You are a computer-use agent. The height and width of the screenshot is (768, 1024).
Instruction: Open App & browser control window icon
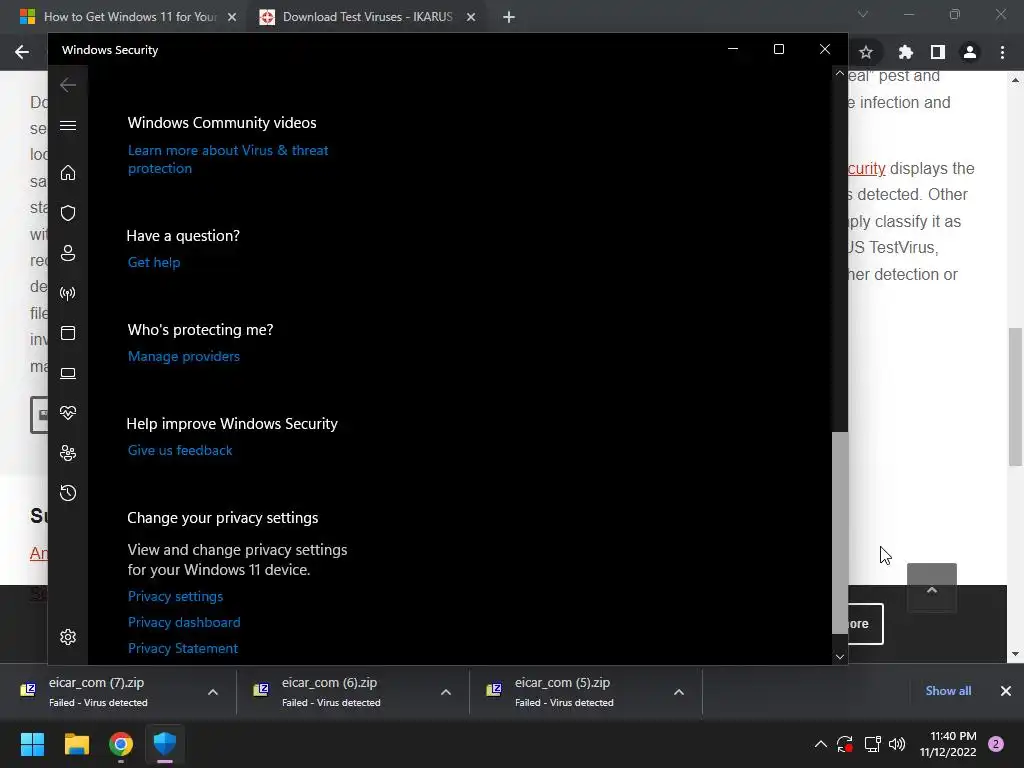pos(68,333)
